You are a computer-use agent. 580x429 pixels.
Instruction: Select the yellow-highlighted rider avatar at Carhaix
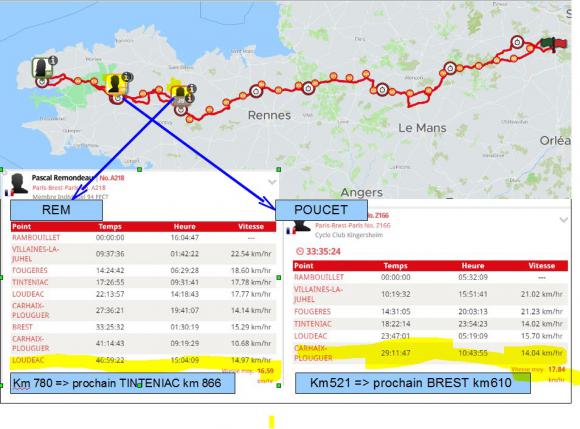click(116, 84)
